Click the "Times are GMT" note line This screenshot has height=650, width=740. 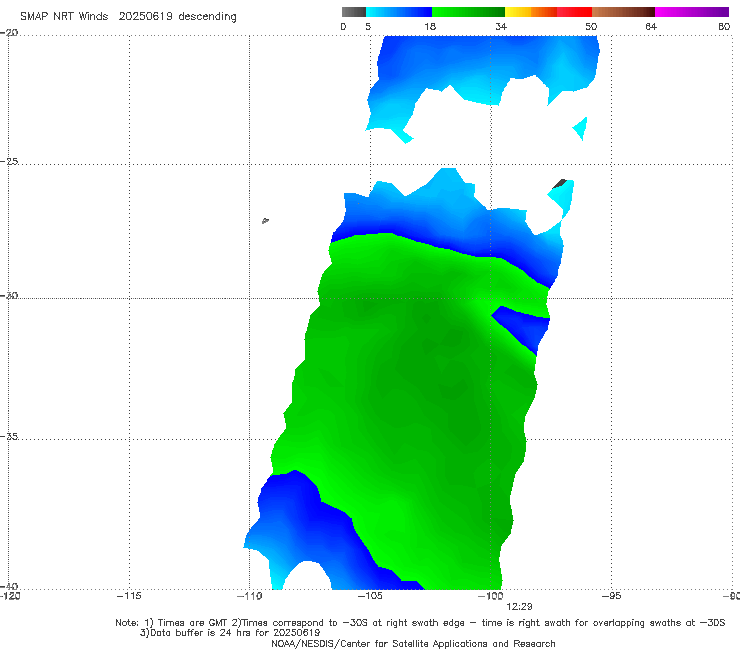pyautogui.click(x=420, y=623)
